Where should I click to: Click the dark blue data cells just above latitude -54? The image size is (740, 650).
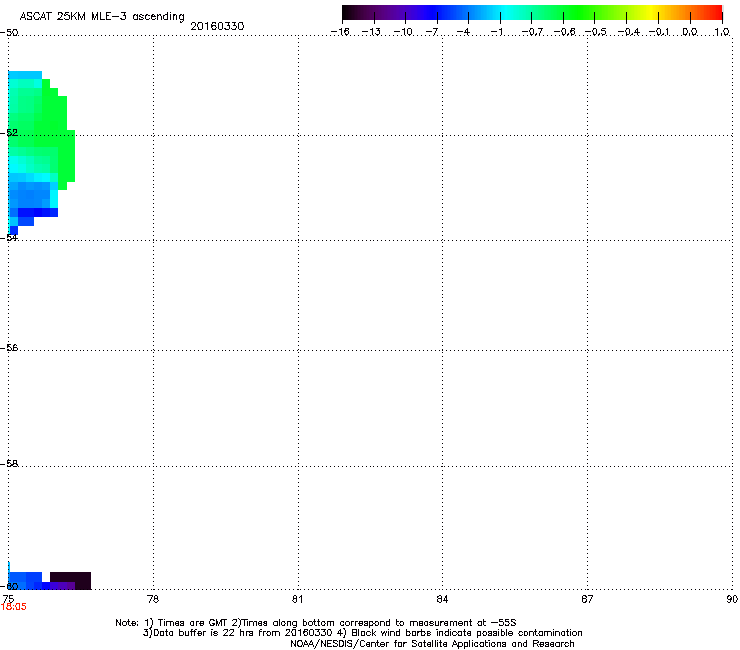pyautogui.click(x=38, y=213)
